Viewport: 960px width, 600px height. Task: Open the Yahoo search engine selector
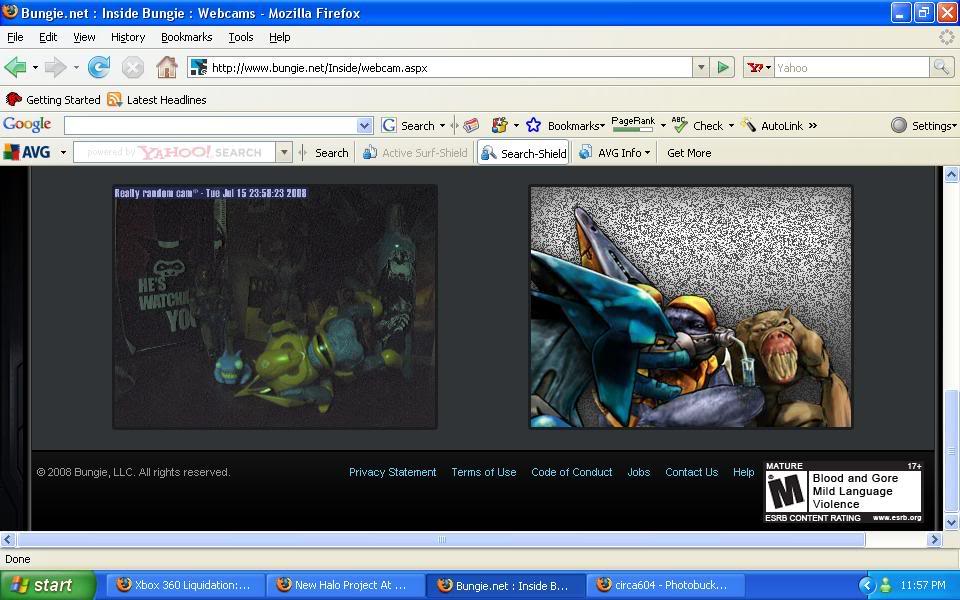click(x=759, y=67)
